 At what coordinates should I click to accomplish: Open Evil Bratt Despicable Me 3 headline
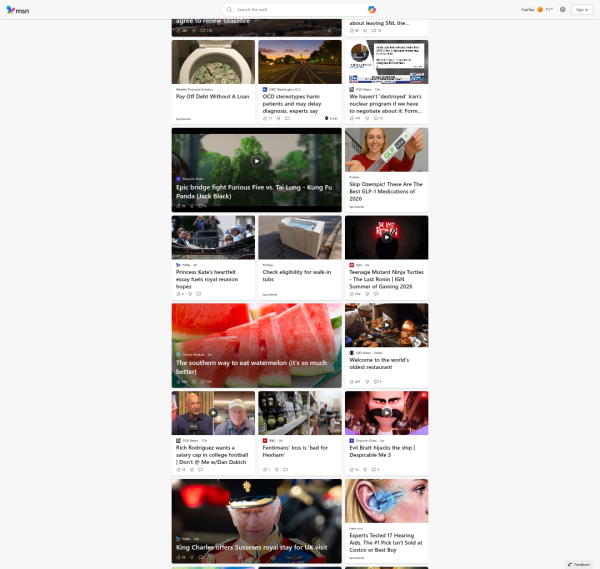pyautogui.click(x=382, y=451)
